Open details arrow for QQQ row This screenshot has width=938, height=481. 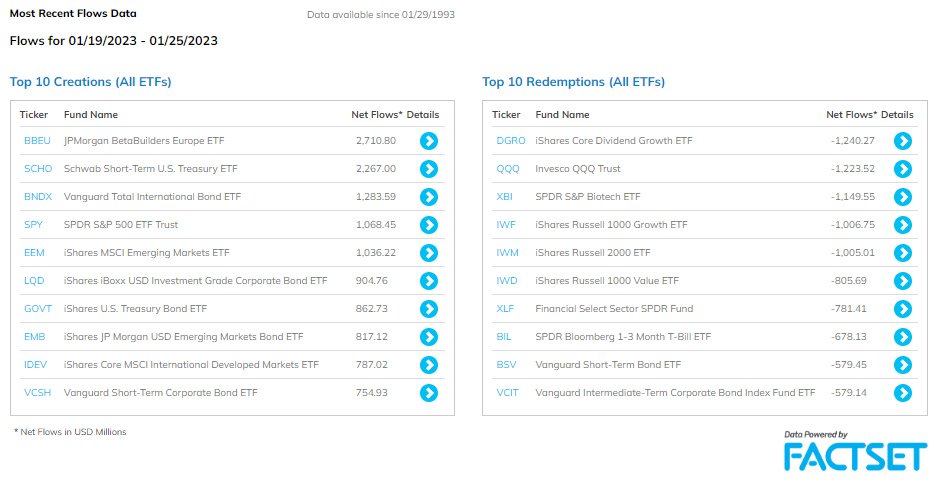903,169
